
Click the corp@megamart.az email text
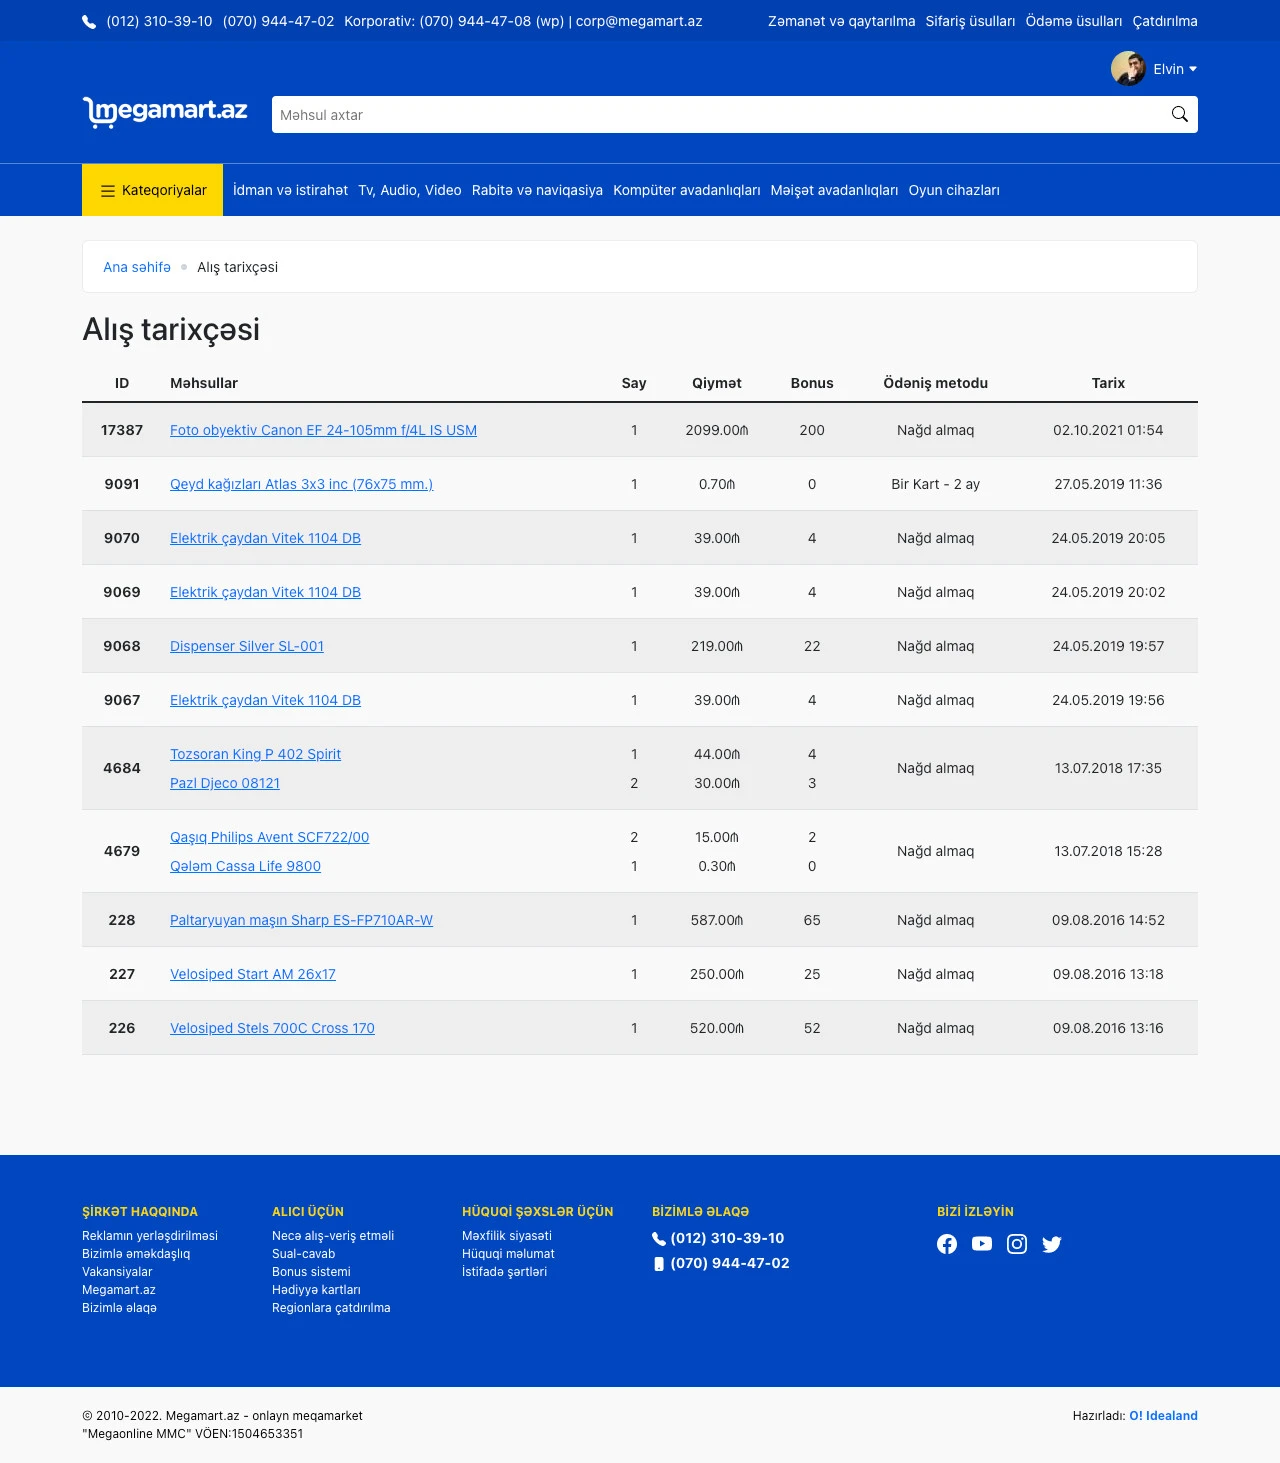639,21
